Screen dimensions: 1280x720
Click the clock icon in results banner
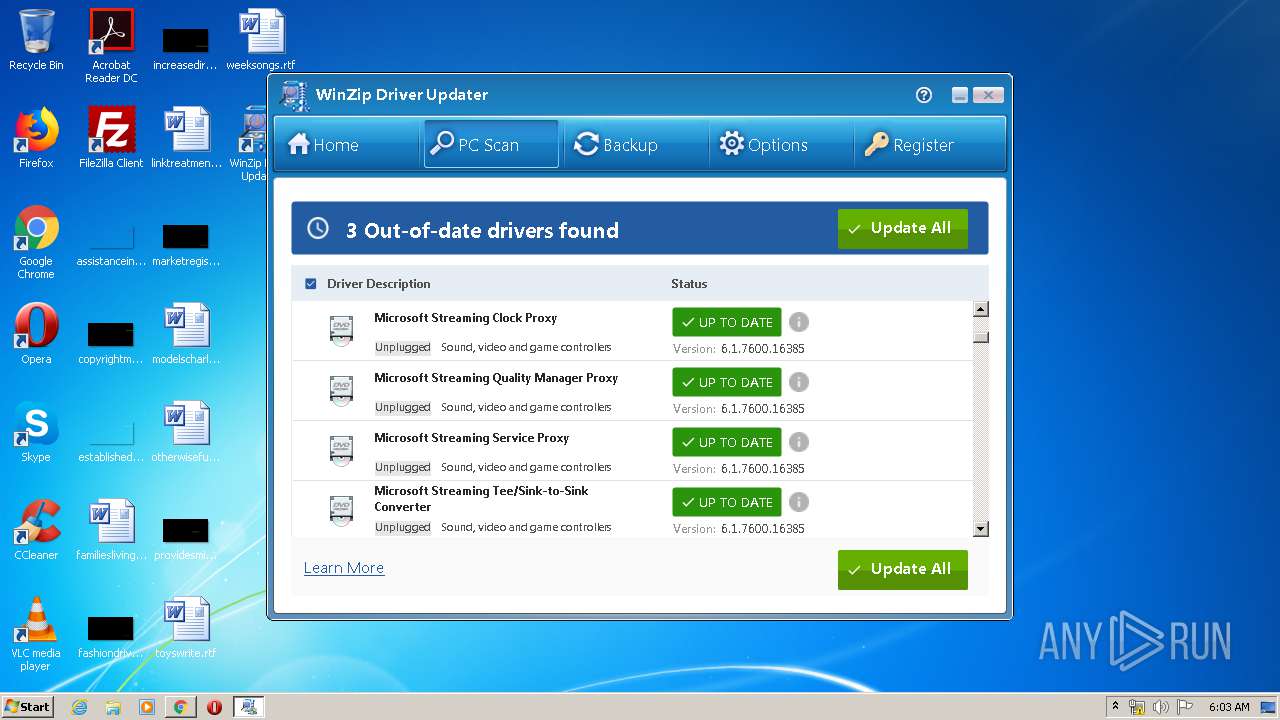pyautogui.click(x=318, y=228)
